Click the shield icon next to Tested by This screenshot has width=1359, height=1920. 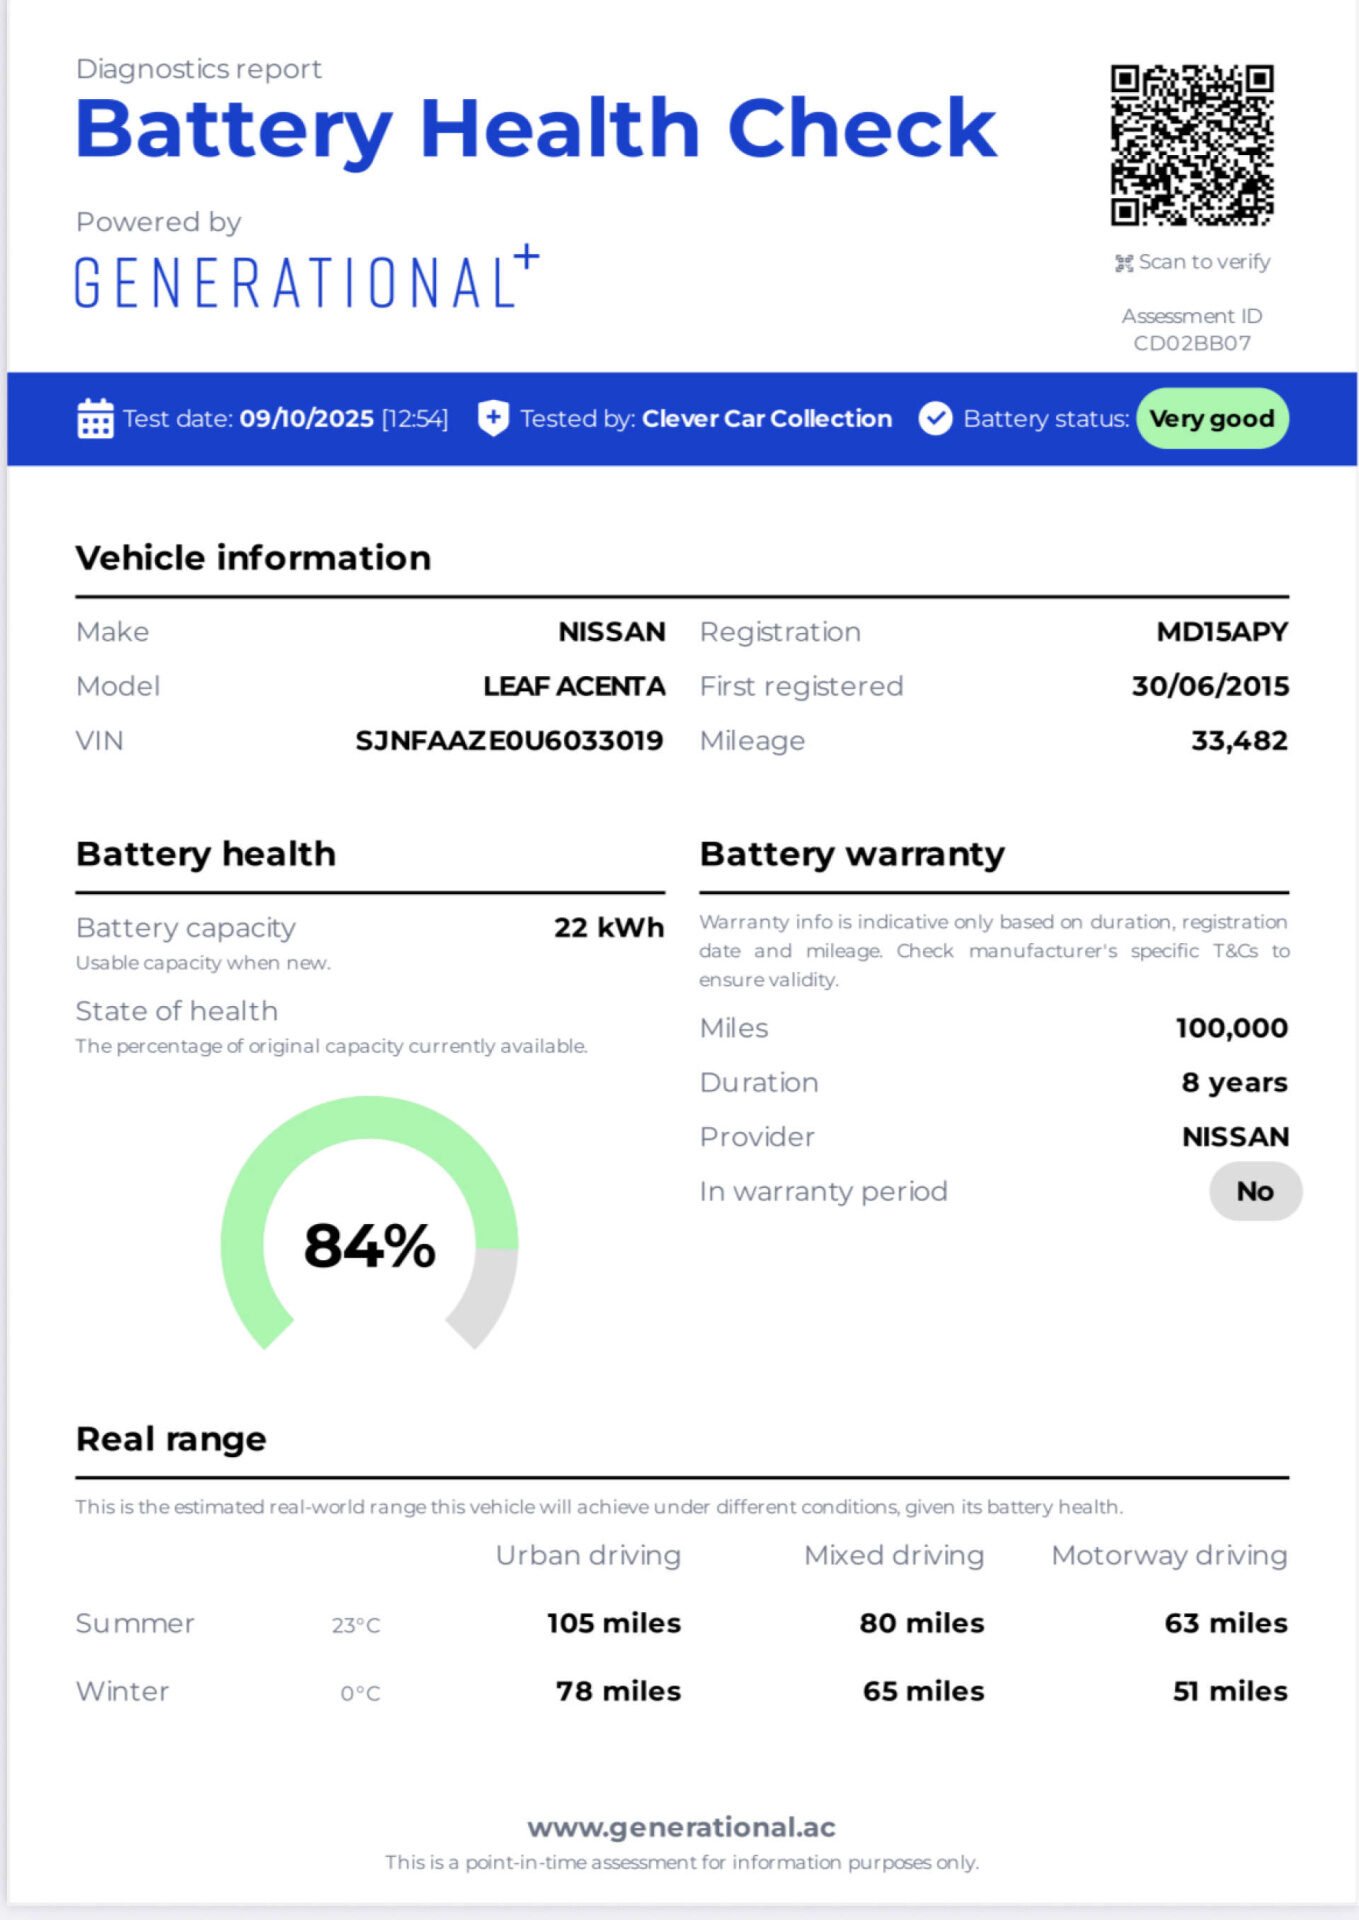(493, 418)
